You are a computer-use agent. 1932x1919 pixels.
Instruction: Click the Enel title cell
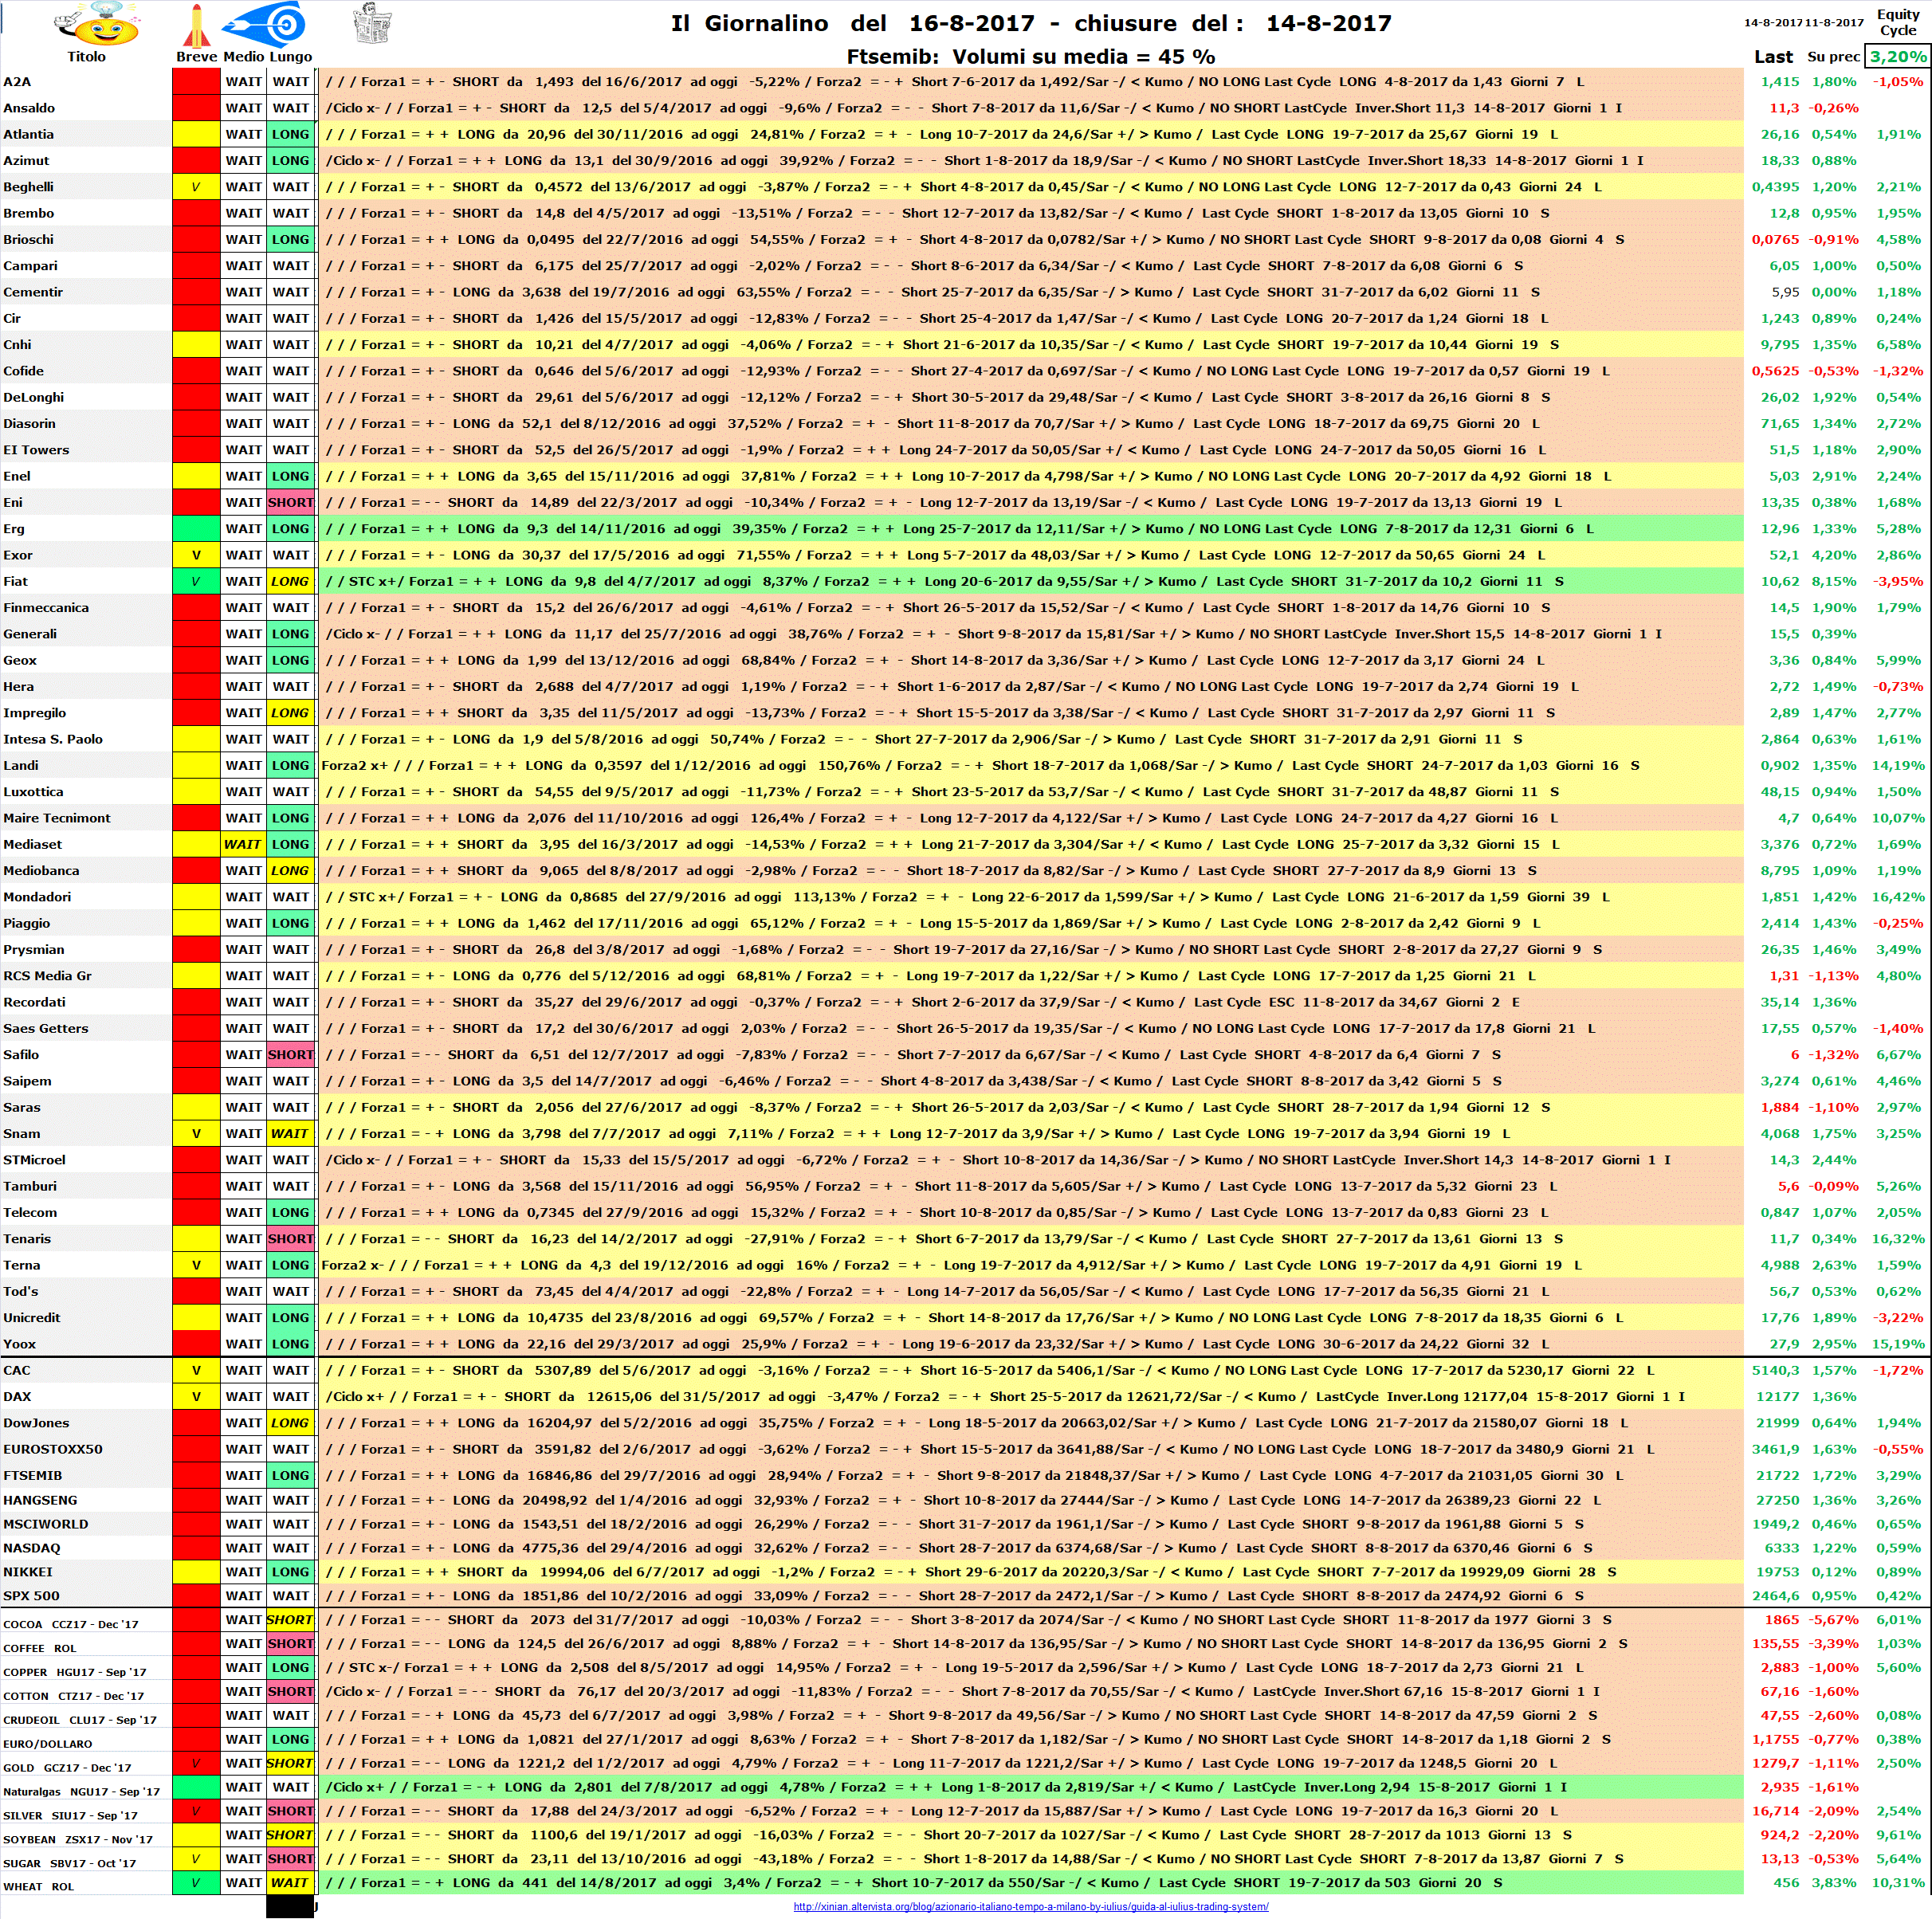click(x=86, y=477)
